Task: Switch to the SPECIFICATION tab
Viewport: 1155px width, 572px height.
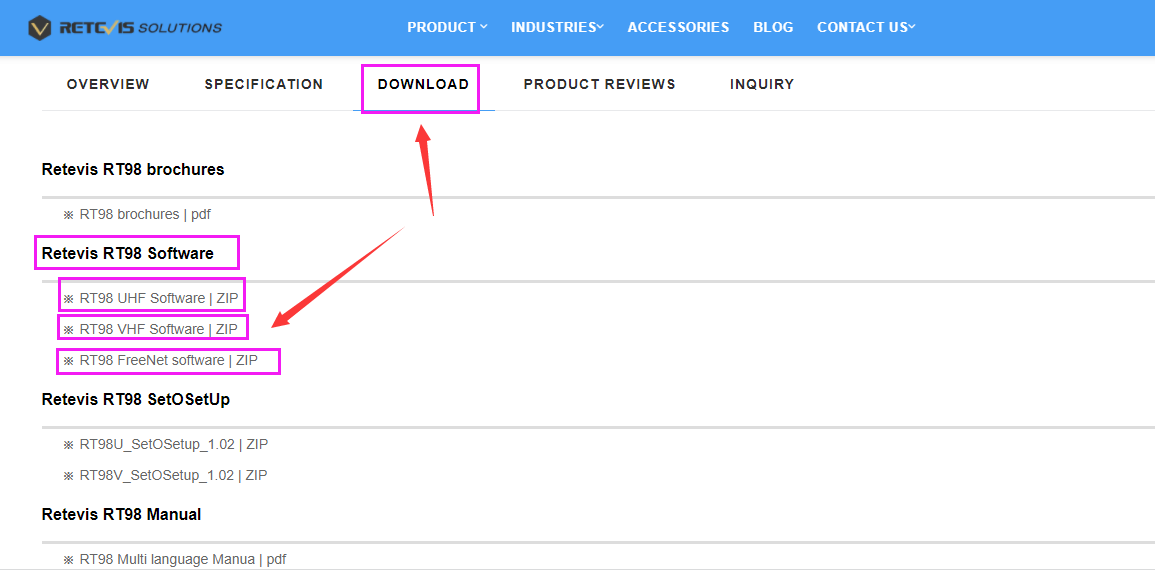Action: coord(264,85)
